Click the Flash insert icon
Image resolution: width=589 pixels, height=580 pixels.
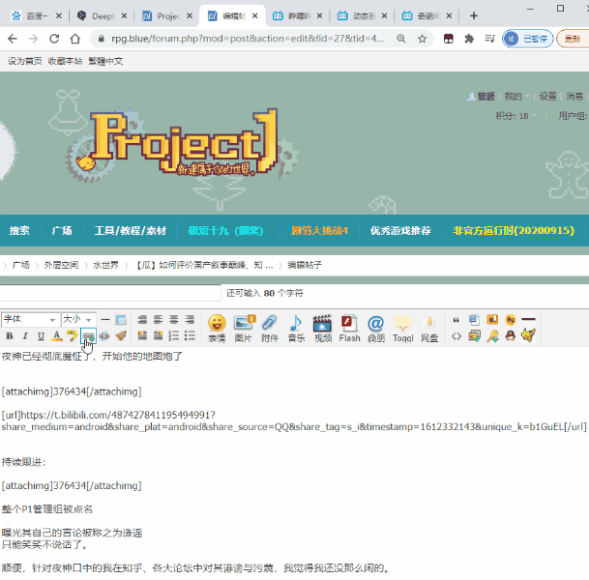click(x=349, y=328)
